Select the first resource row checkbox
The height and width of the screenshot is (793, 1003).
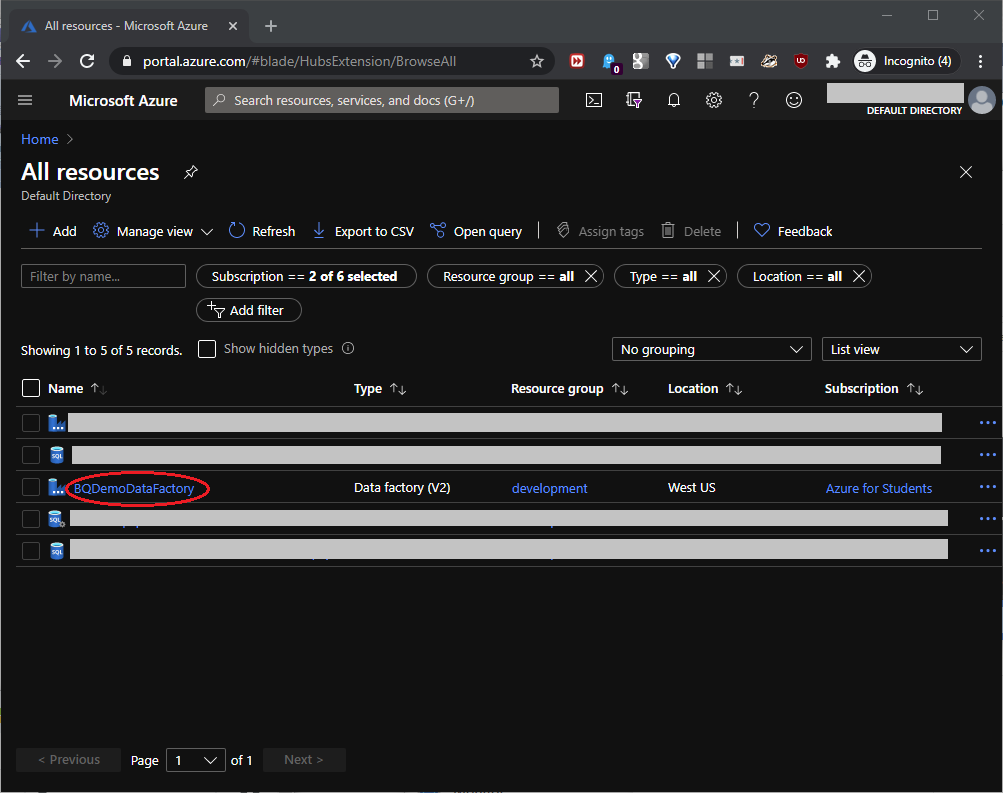(x=31, y=423)
